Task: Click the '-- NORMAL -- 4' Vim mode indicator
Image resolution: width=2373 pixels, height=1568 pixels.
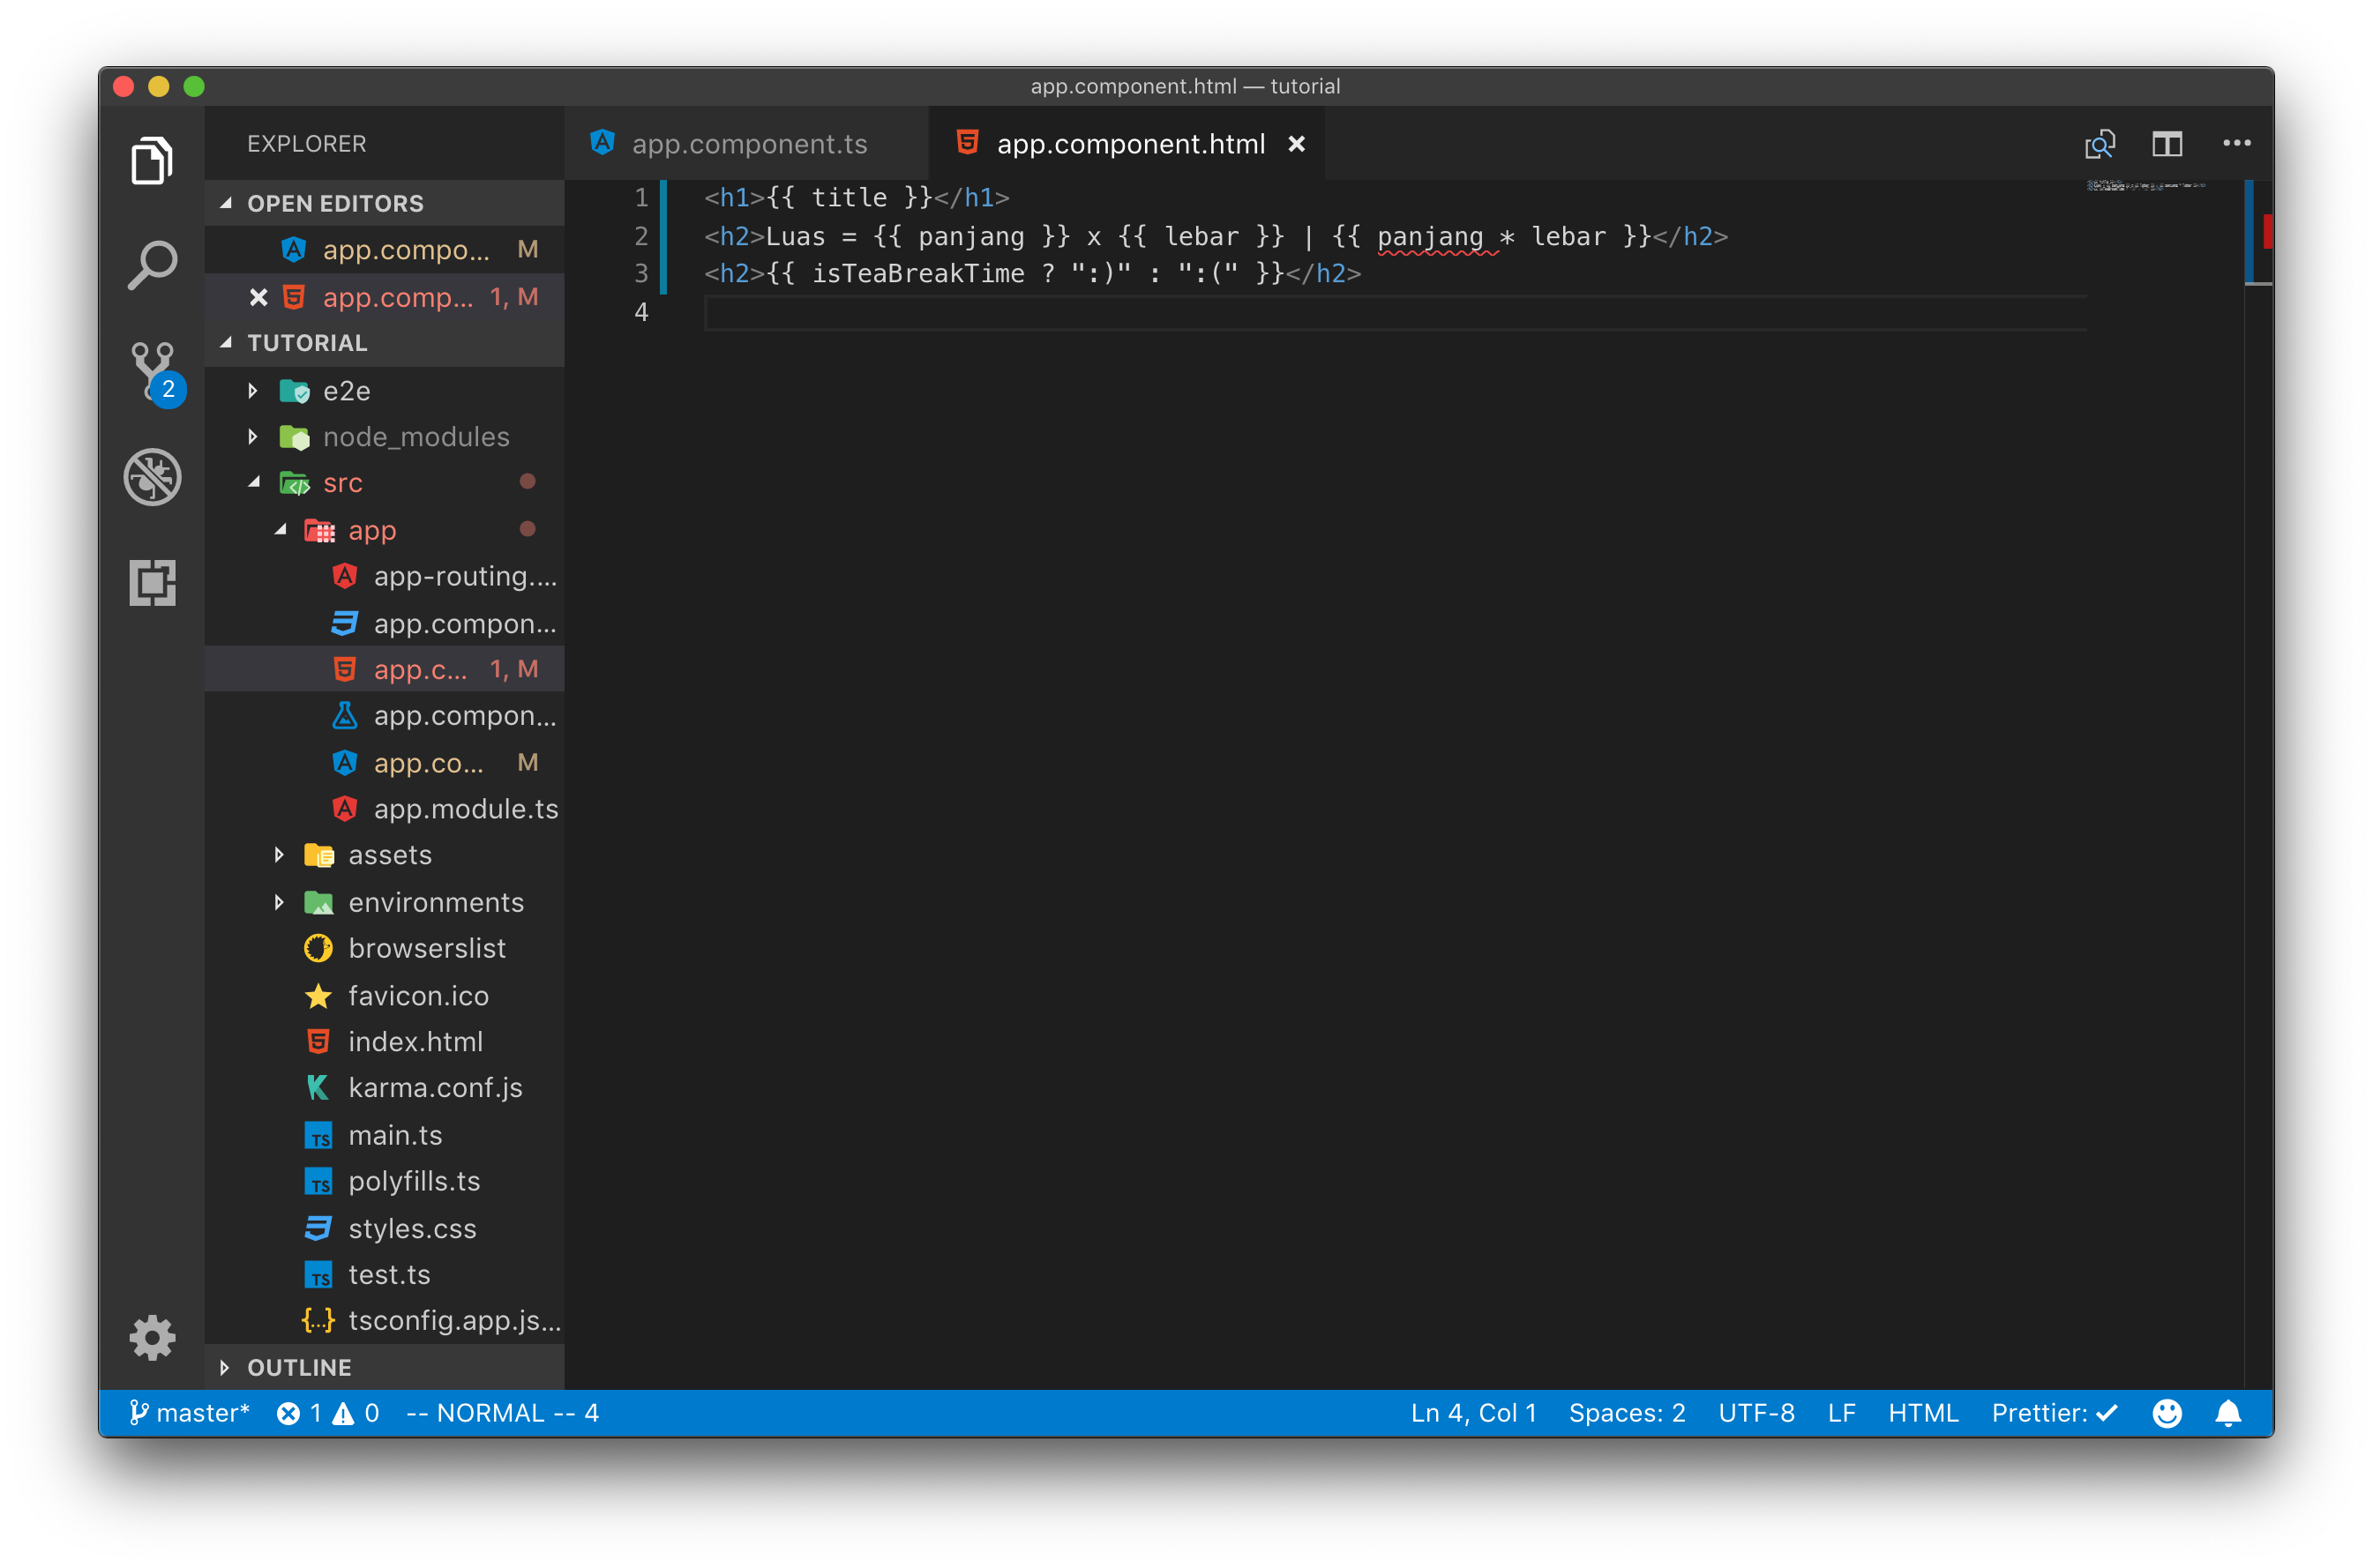Action: [502, 1413]
